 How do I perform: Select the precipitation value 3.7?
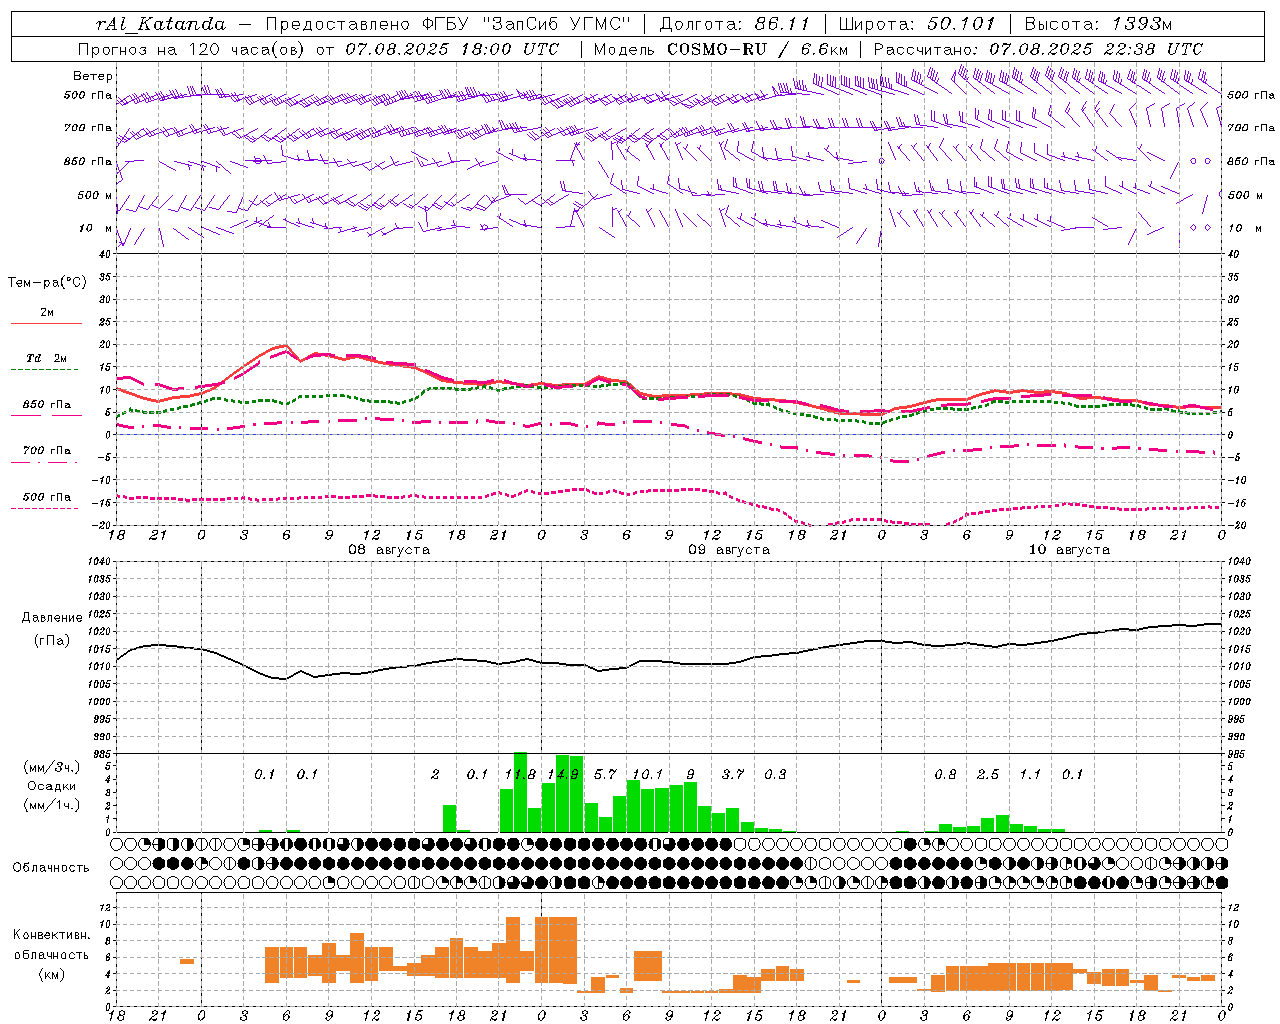pos(733,775)
